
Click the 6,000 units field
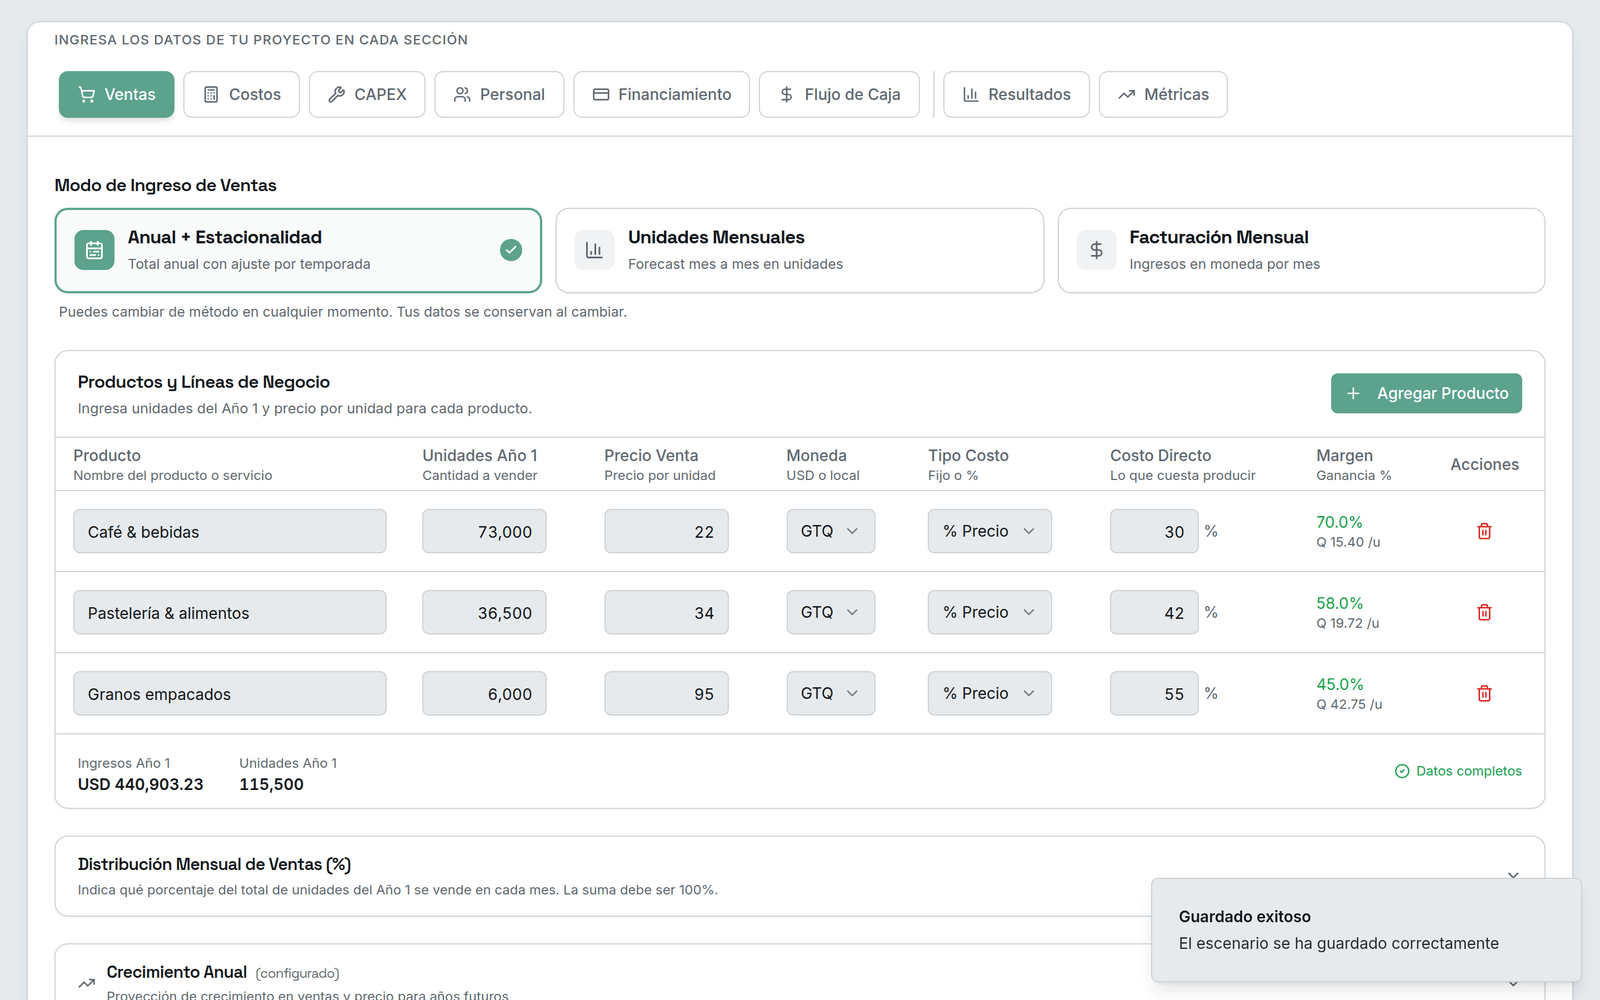click(484, 693)
